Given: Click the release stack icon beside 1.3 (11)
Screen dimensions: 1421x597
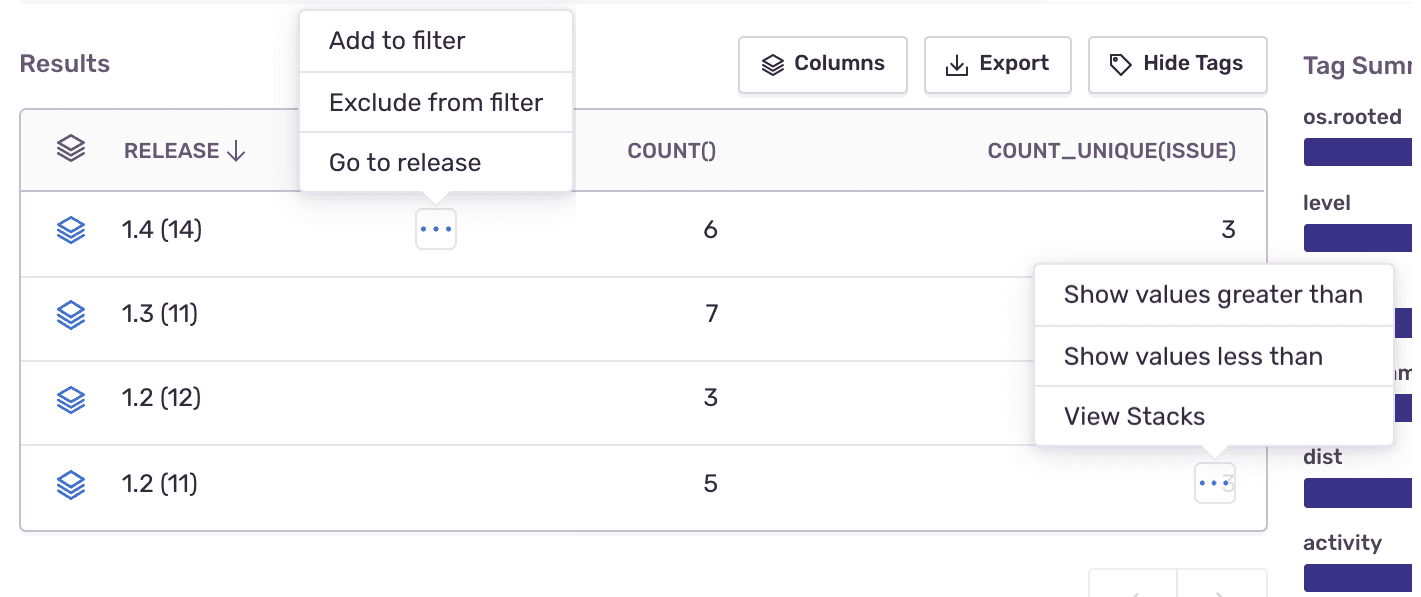Looking at the screenshot, I should pos(70,313).
